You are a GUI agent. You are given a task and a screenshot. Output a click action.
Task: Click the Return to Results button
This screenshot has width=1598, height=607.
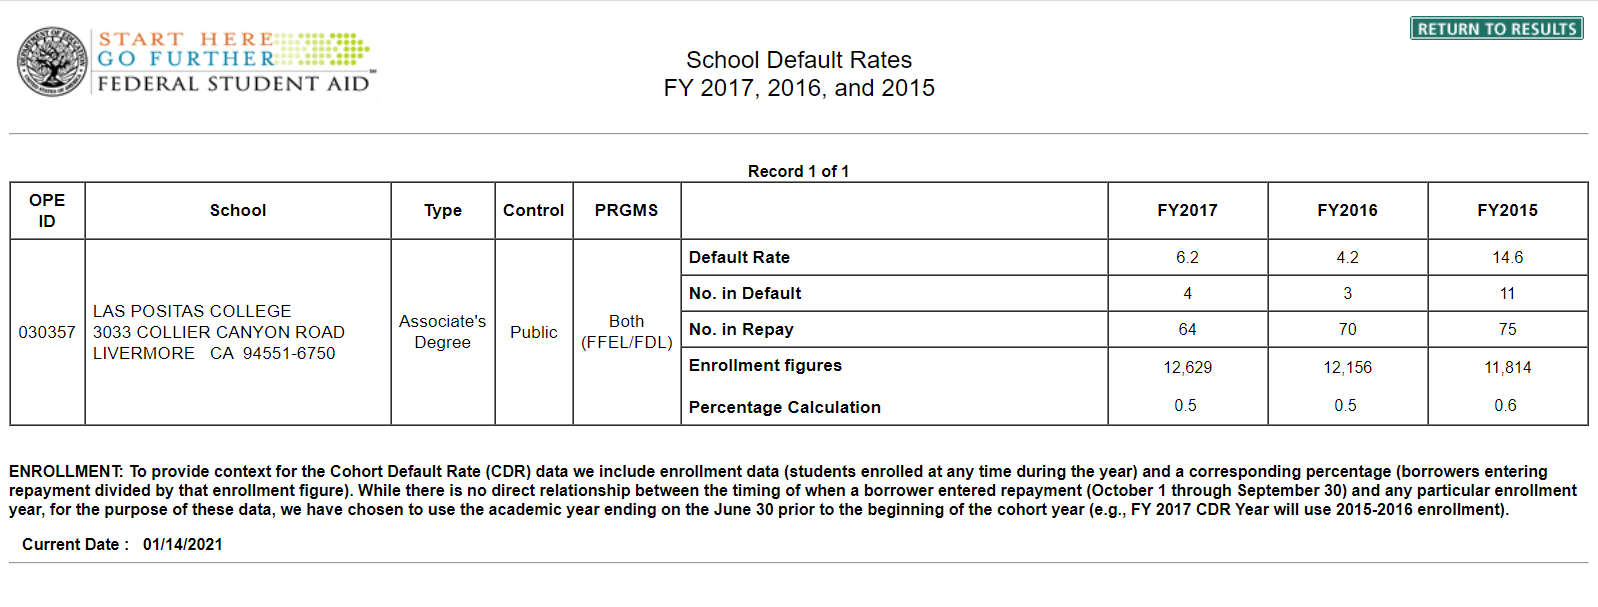pyautogui.click(x=1496, y=28)
